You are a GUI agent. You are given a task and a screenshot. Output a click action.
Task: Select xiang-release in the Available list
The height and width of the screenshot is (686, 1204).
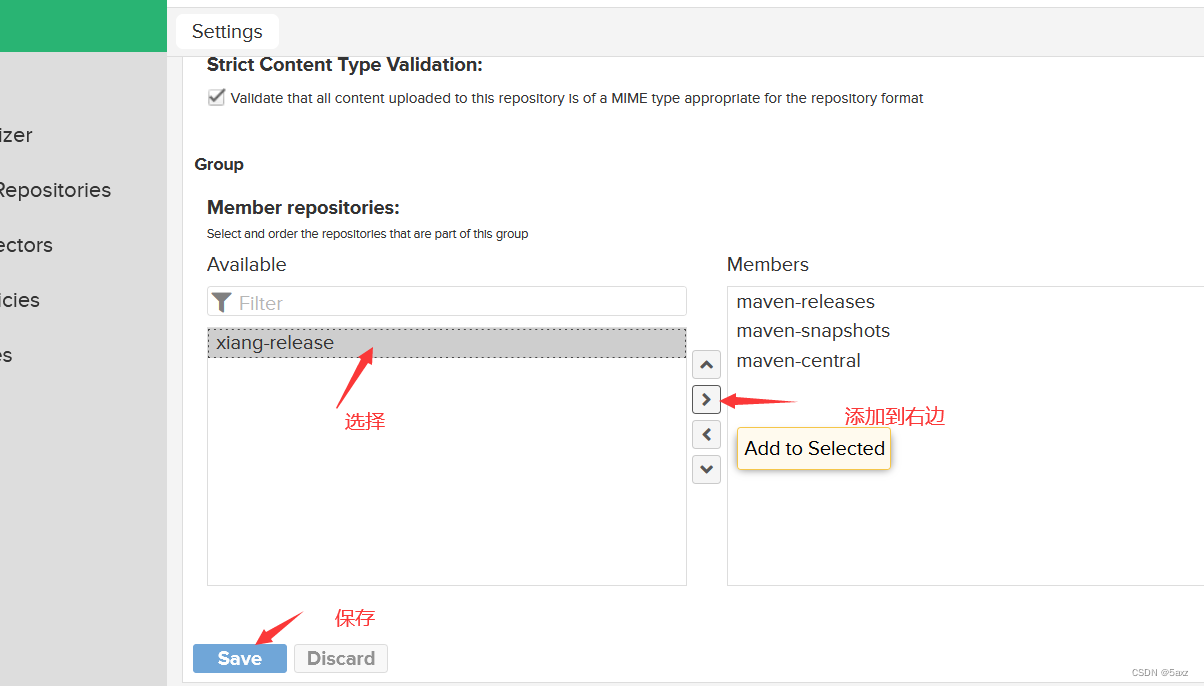pyautogui.click(x=447, y=343)
